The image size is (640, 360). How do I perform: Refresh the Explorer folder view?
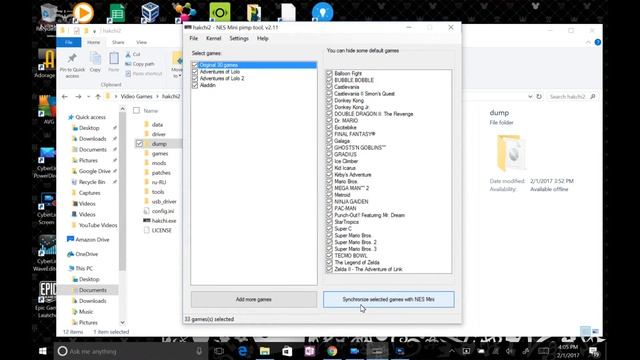(x=539, y=97)
